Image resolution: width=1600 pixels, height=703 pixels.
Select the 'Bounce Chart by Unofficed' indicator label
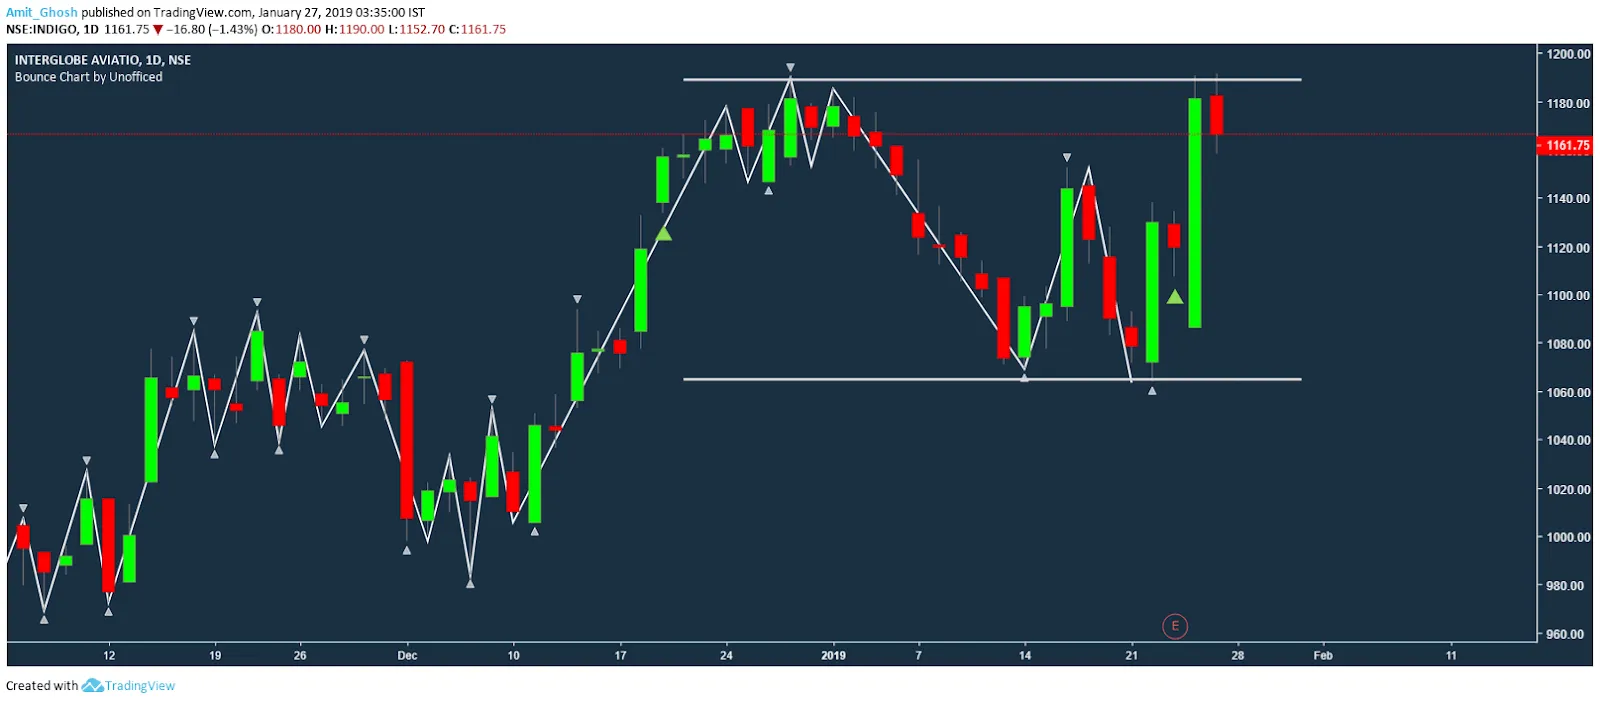point(88,77)
